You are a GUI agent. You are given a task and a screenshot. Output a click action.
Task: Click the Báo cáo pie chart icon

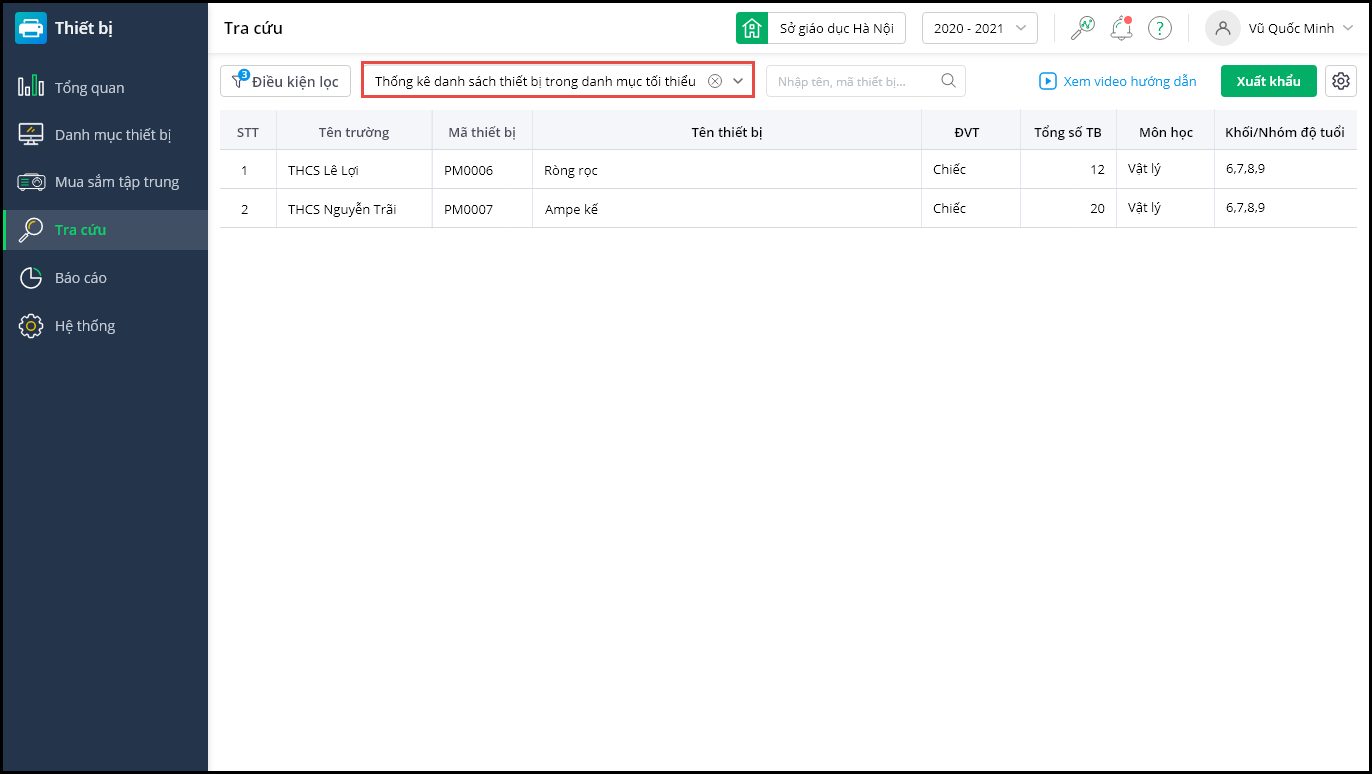click(x=31, y=278)
